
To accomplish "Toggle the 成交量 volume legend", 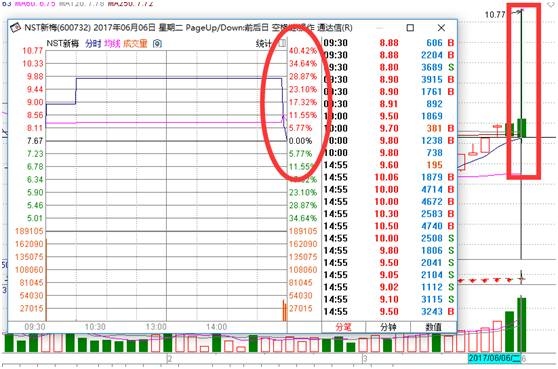I will [135, 44].
